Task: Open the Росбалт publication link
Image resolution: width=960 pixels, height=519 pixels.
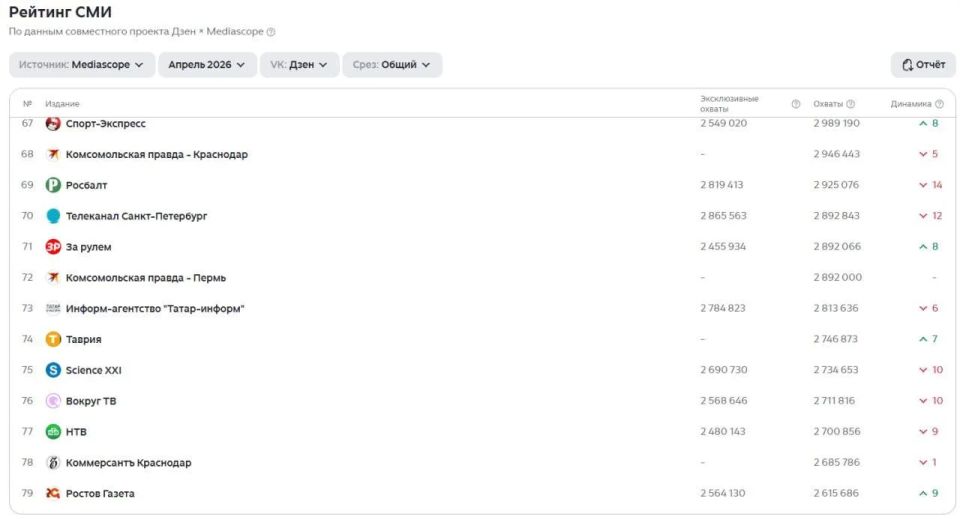Action: [x=86, y=185]
